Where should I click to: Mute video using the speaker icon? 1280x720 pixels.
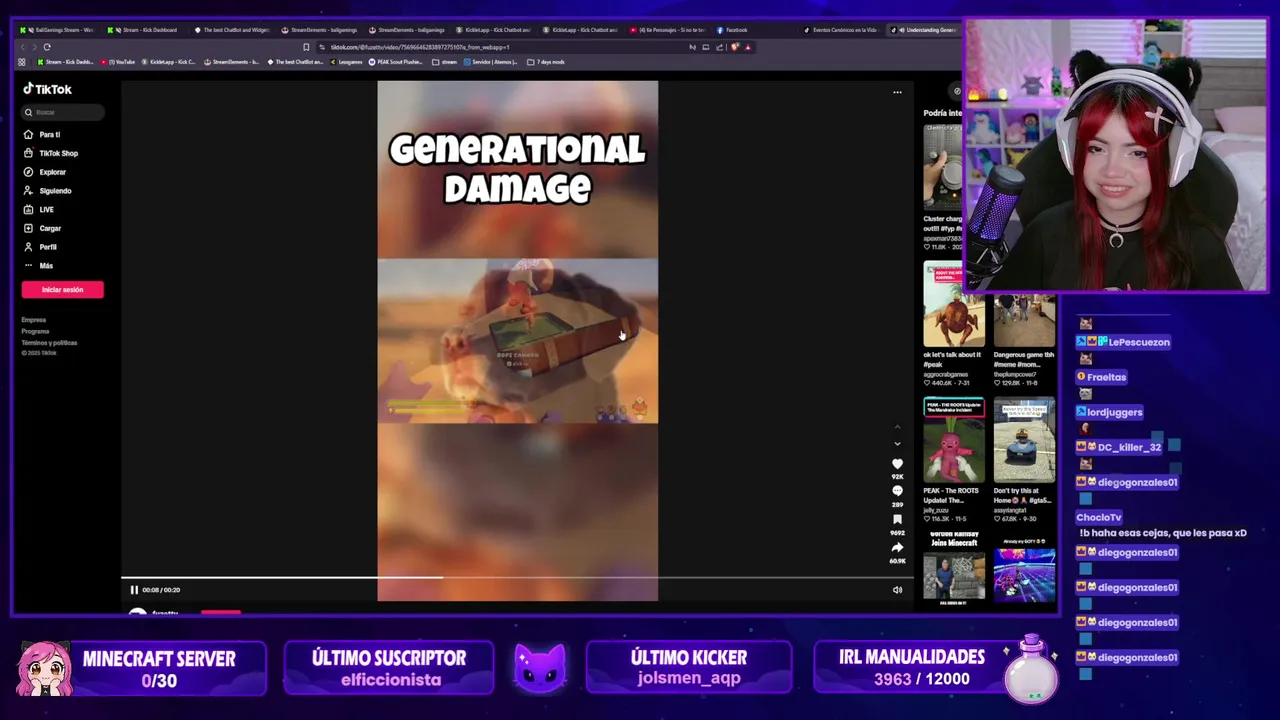[x=897, y=590]
